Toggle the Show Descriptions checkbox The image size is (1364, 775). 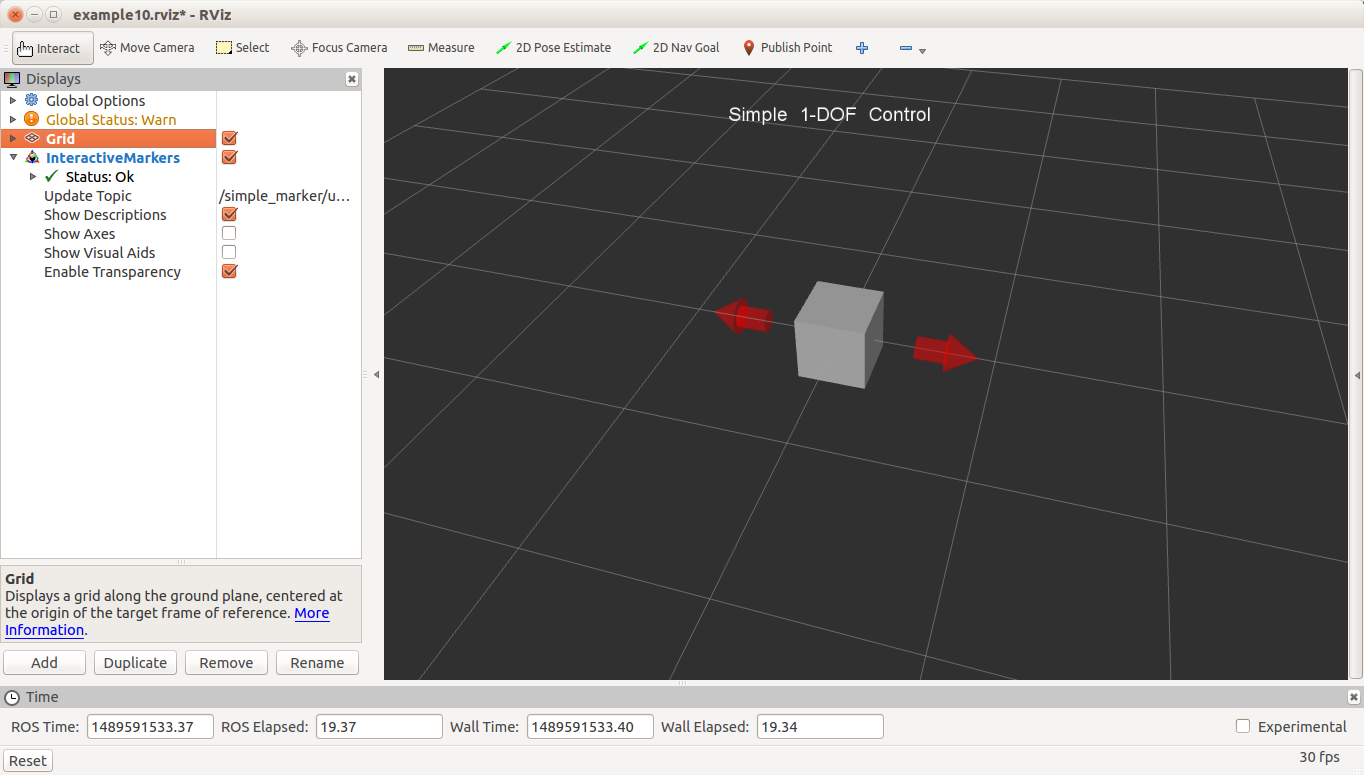(229, 214)
